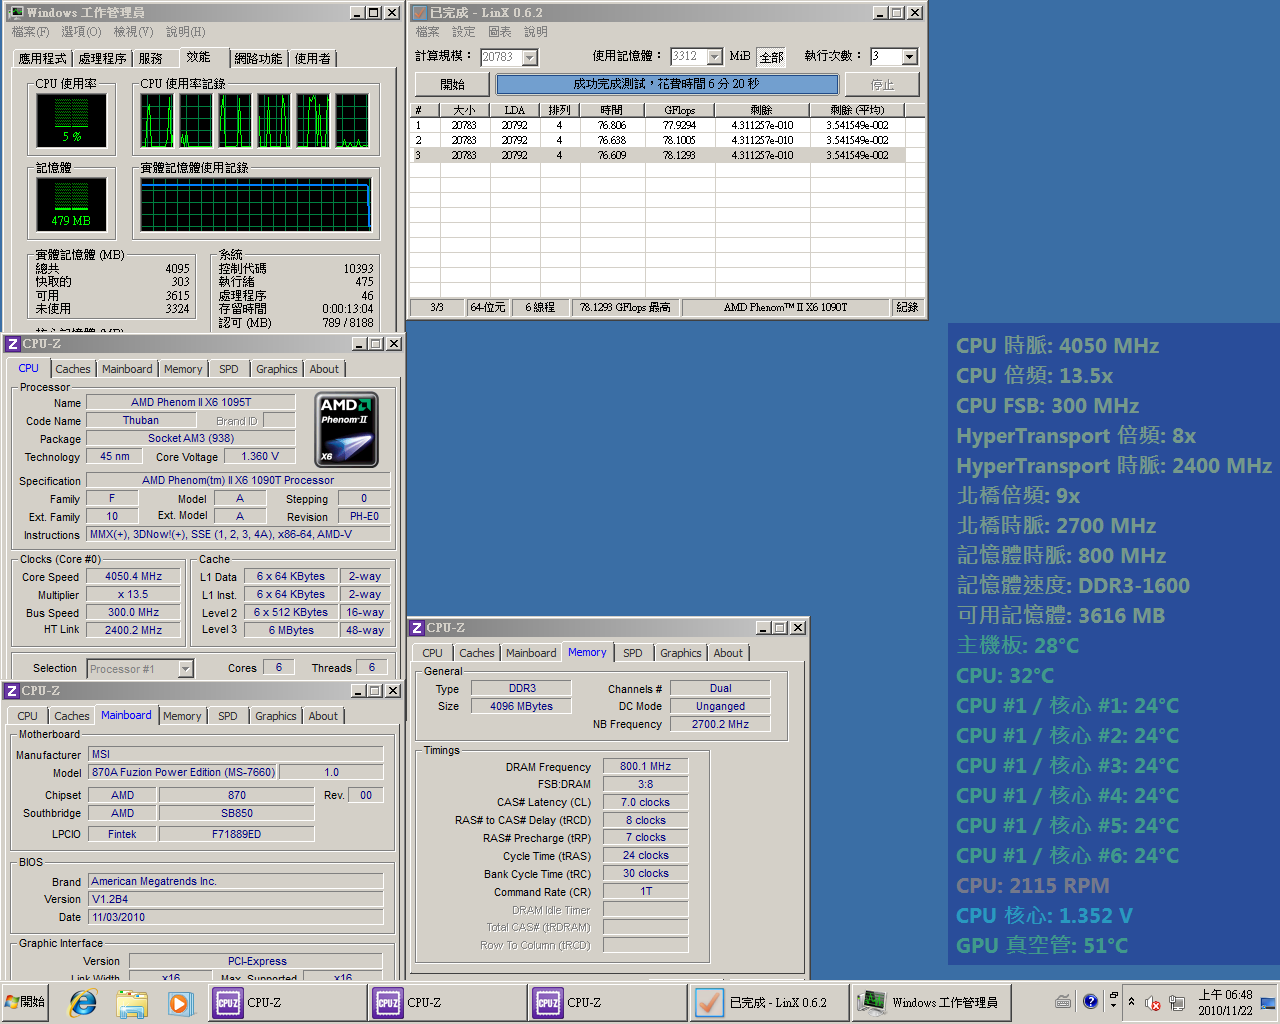Launch Windows Media Player from taskbar
This screenshot has height=1024, width=1280.
[x=179, y=1002]
